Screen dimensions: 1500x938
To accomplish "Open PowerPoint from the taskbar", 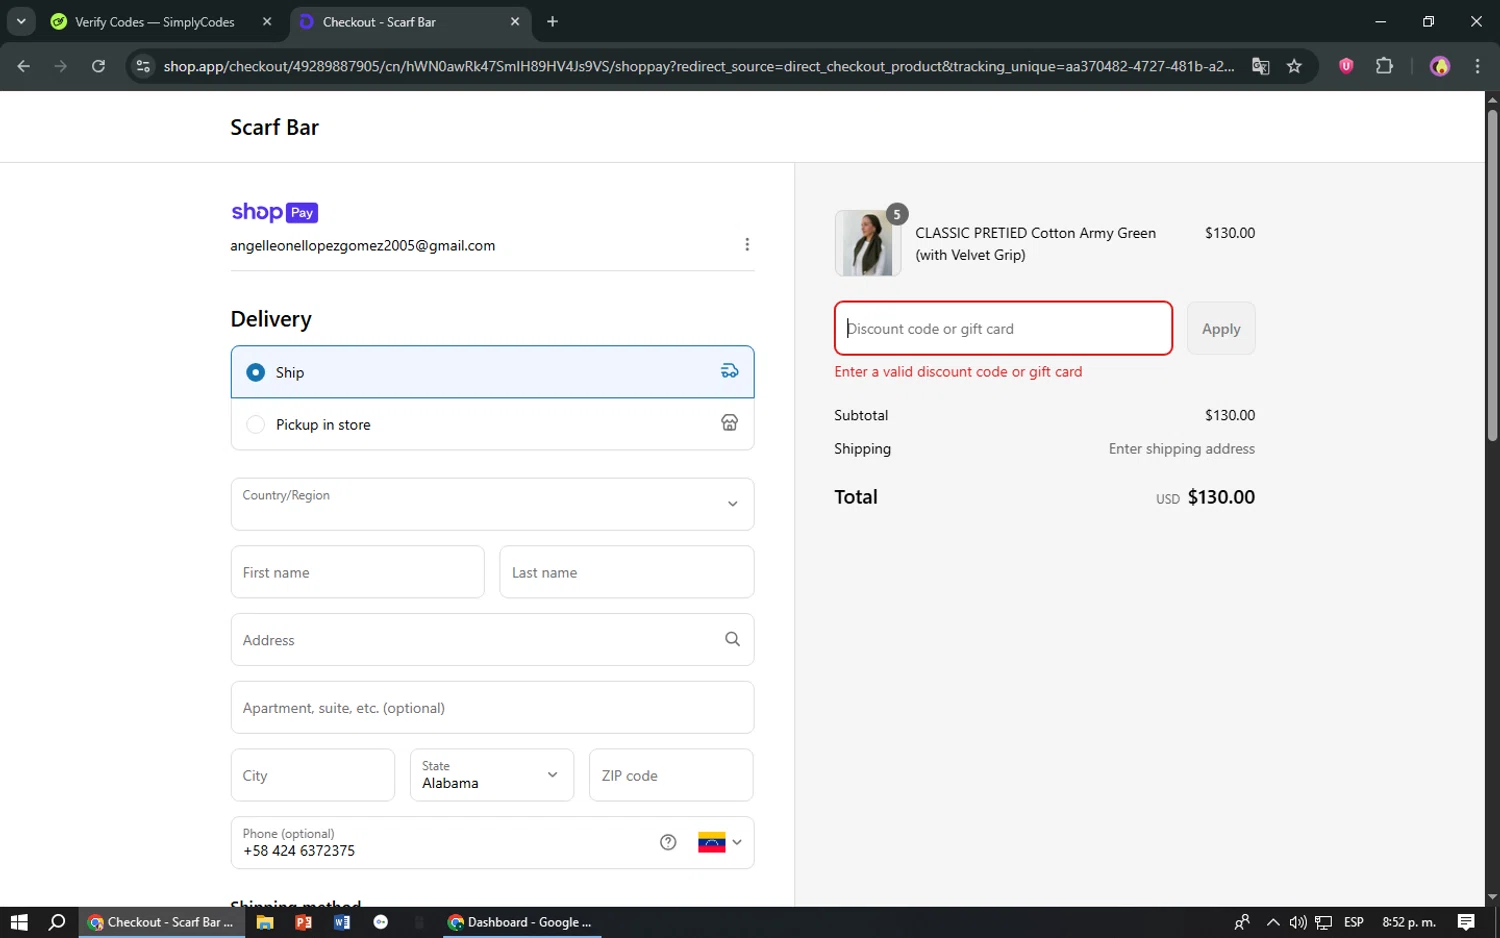I will [304, 922].
